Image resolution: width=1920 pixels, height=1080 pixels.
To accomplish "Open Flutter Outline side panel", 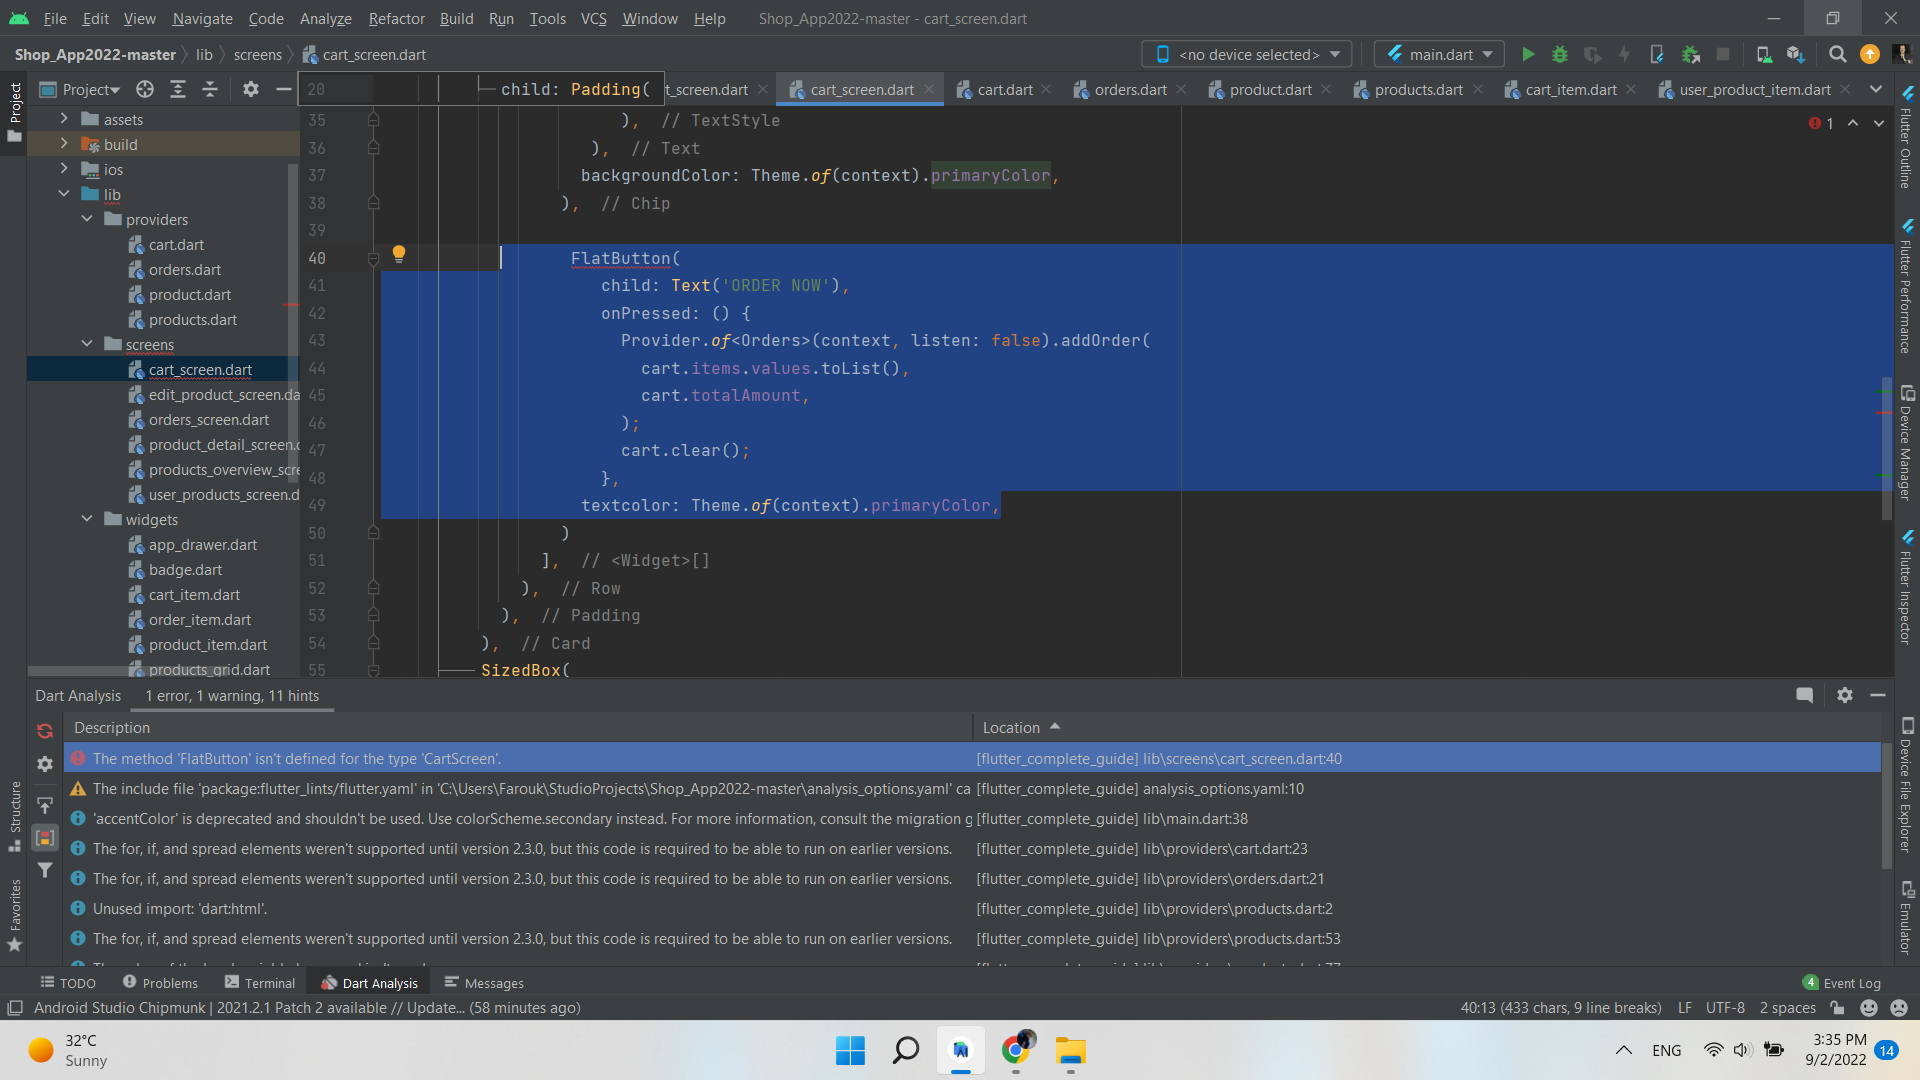I will 1907,138.
